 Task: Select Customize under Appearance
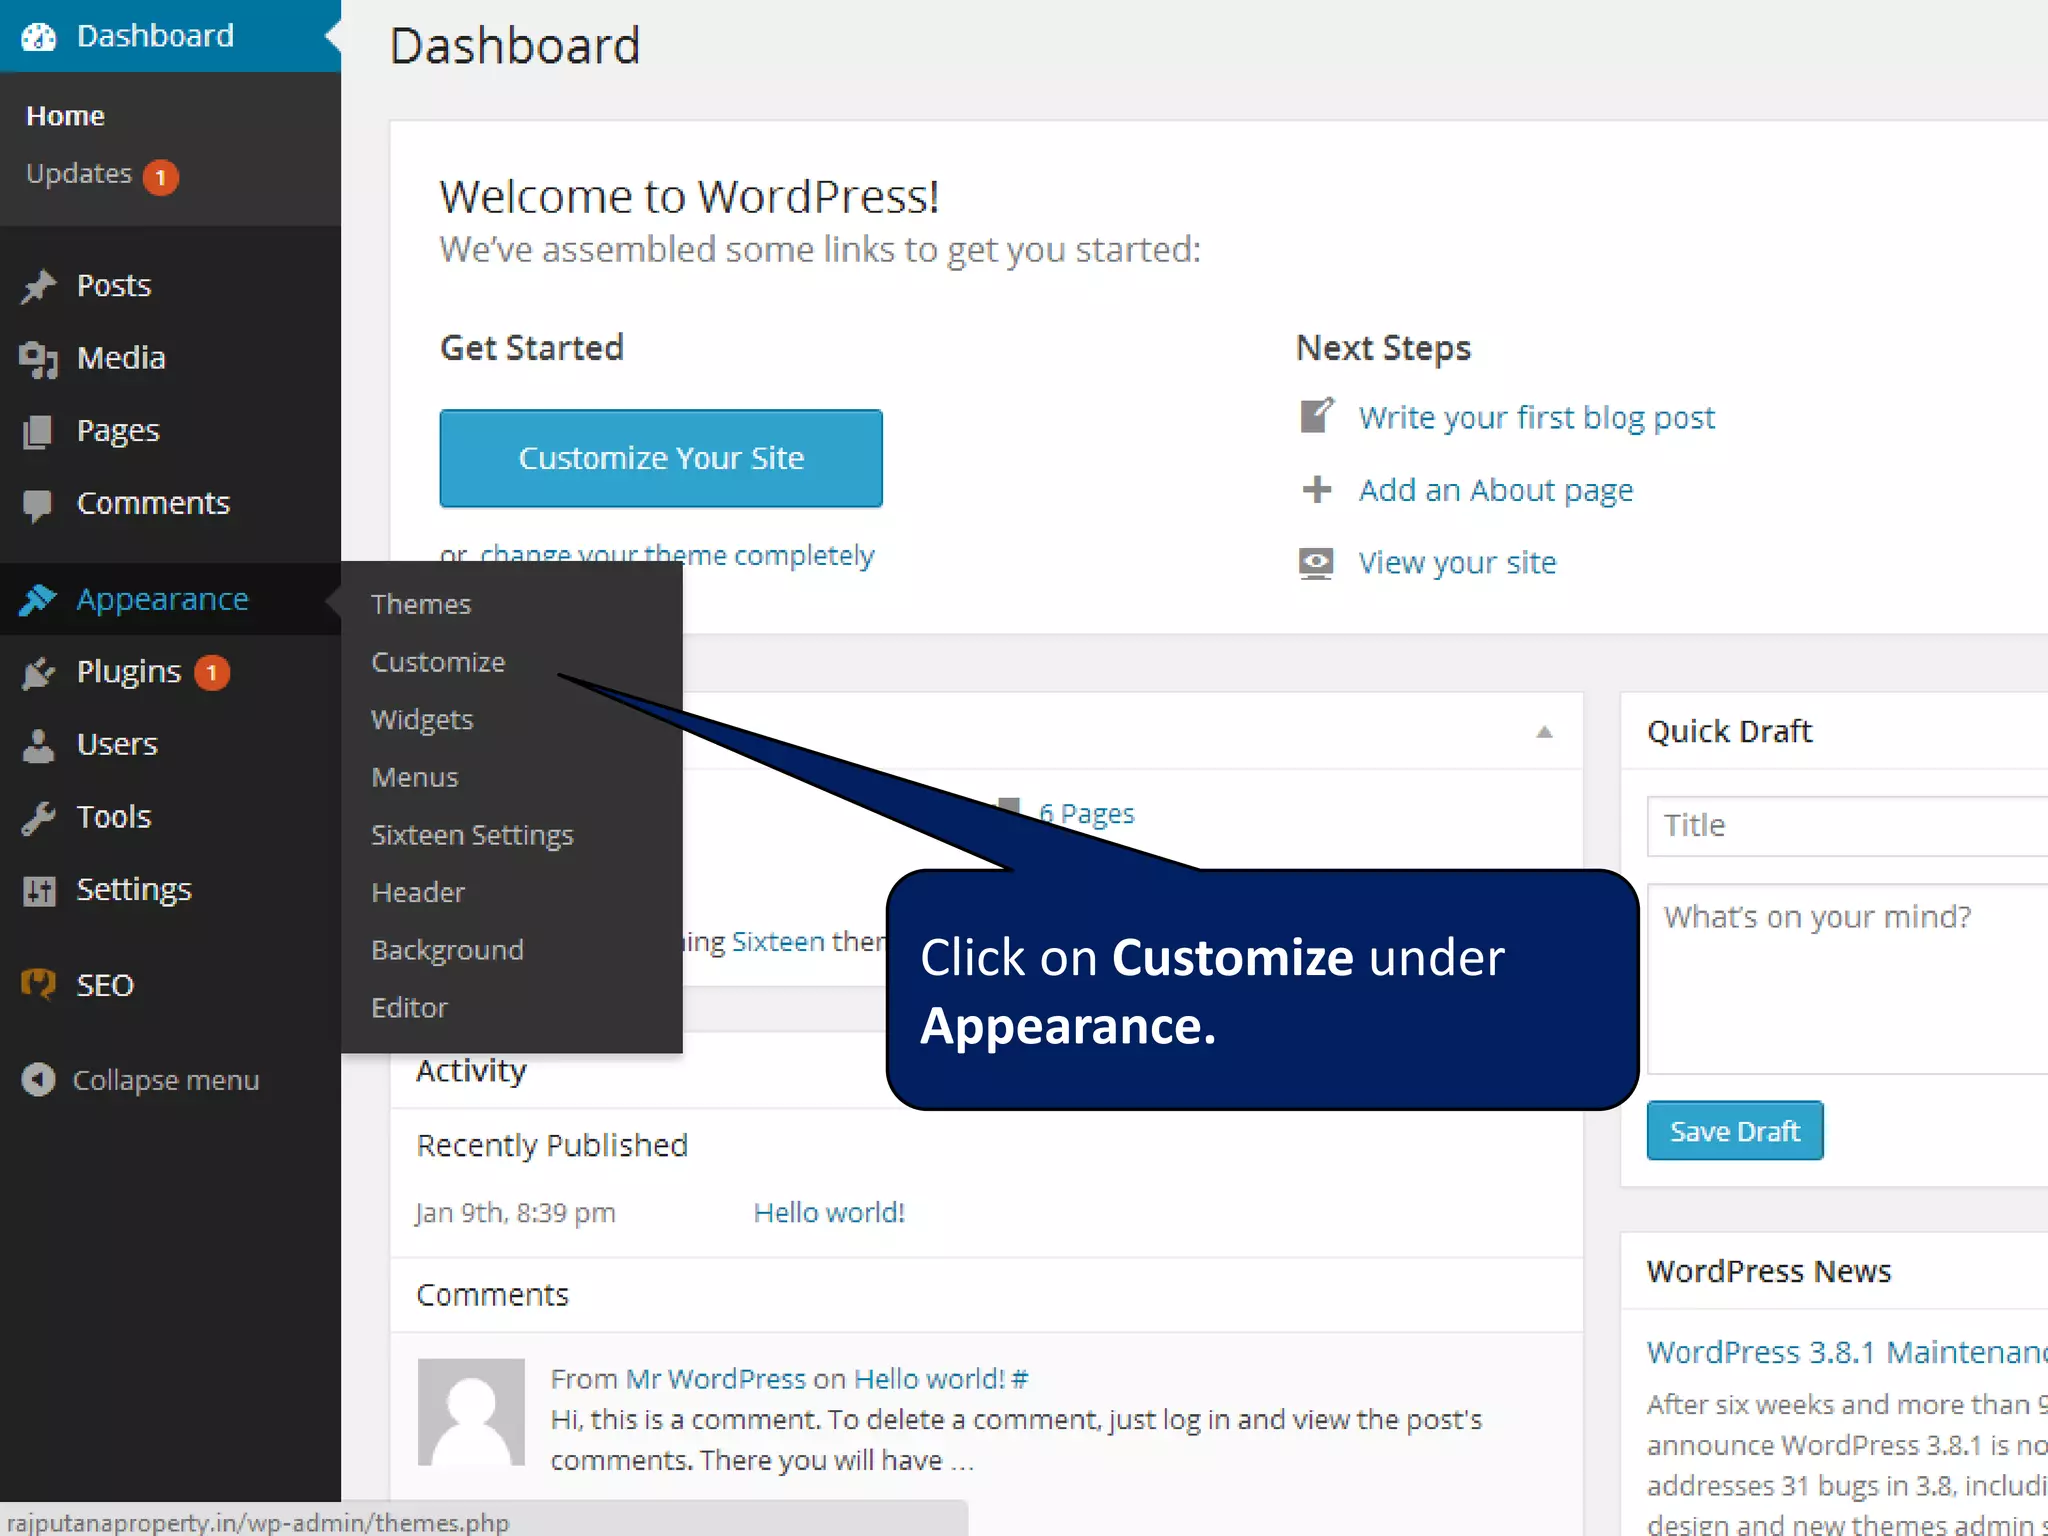[x=438, y=662]
